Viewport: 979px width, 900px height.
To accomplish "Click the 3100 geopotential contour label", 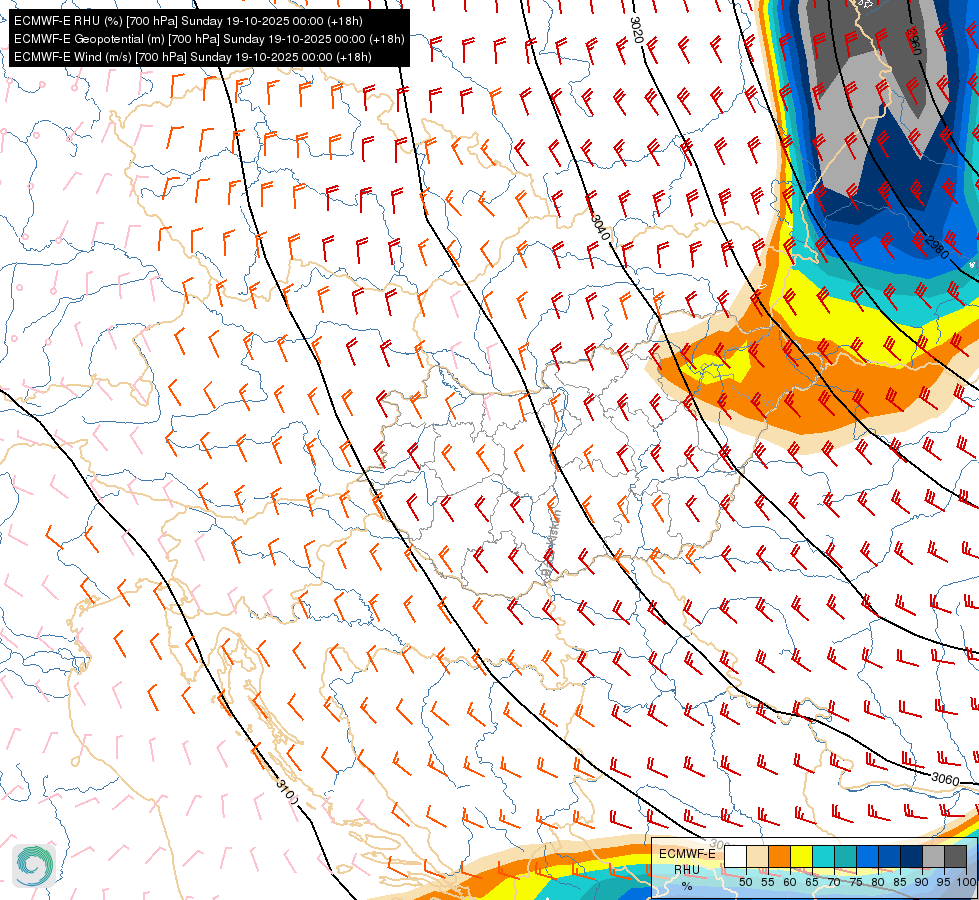I will pyautogui.click(x=287, y=790).
